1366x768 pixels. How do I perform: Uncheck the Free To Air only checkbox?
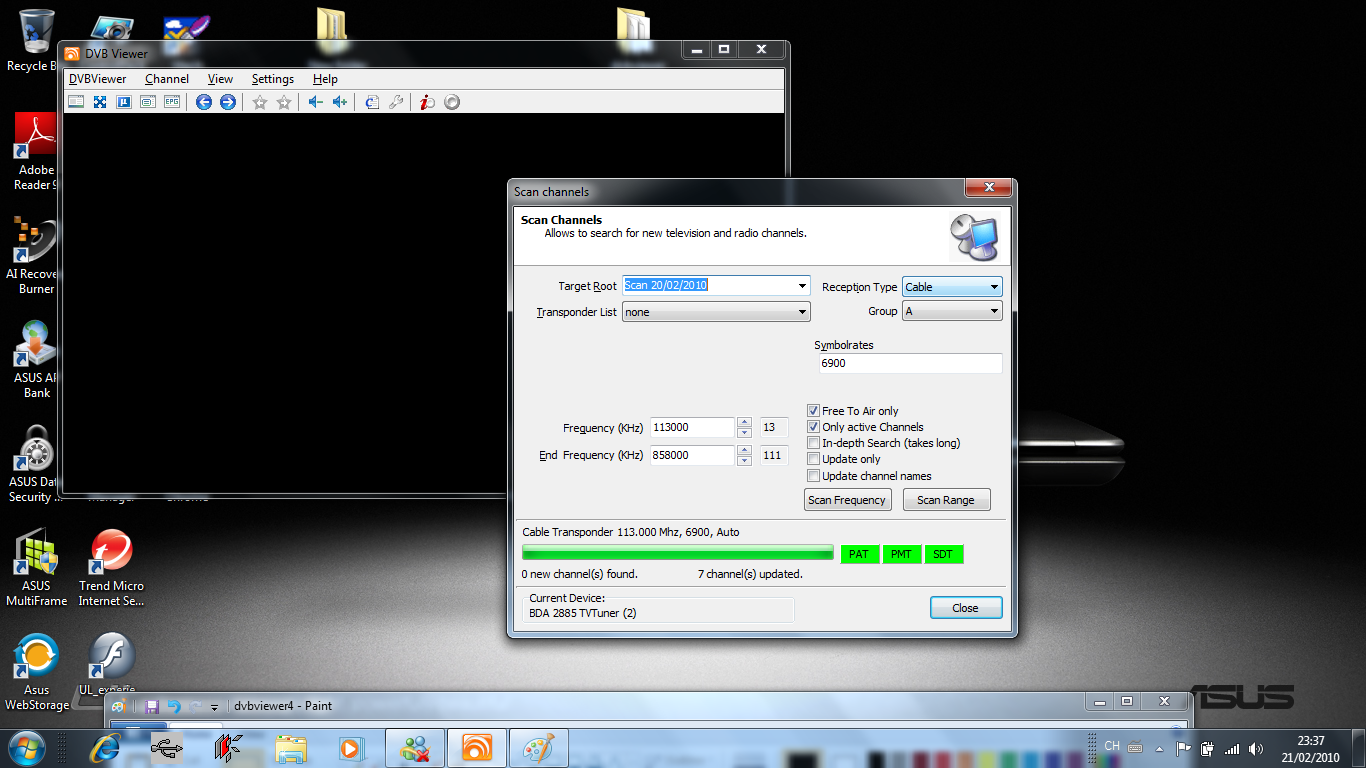tap(814, 411)
